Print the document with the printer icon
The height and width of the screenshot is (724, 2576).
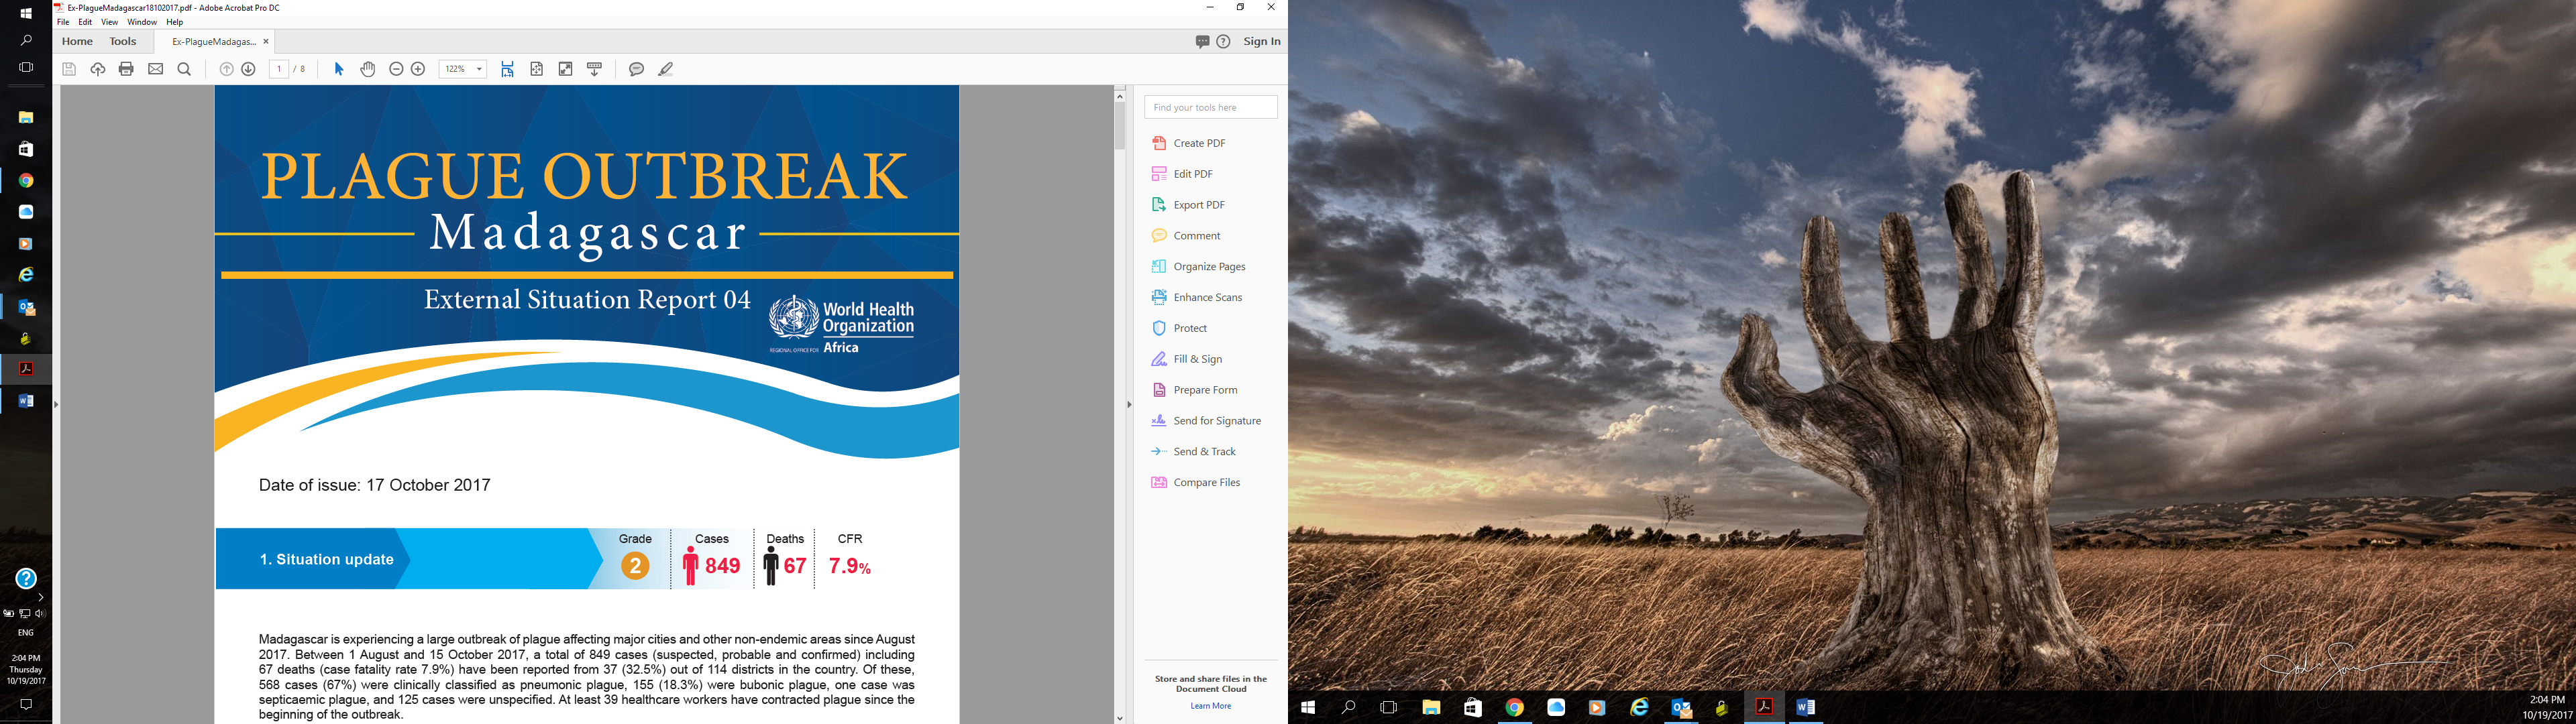(126, 69)
